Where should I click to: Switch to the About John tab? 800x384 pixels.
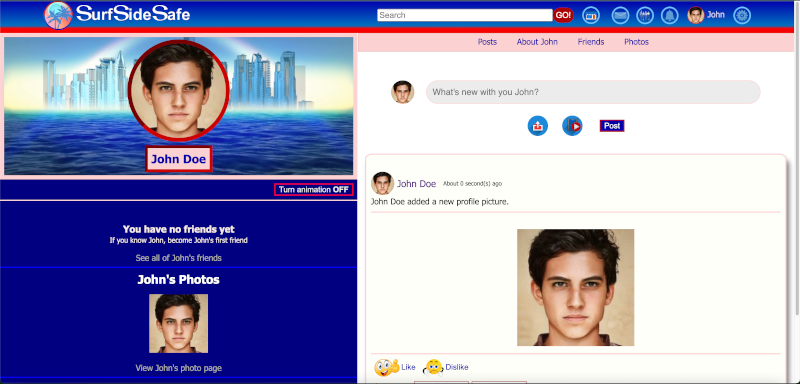point(537,42)
